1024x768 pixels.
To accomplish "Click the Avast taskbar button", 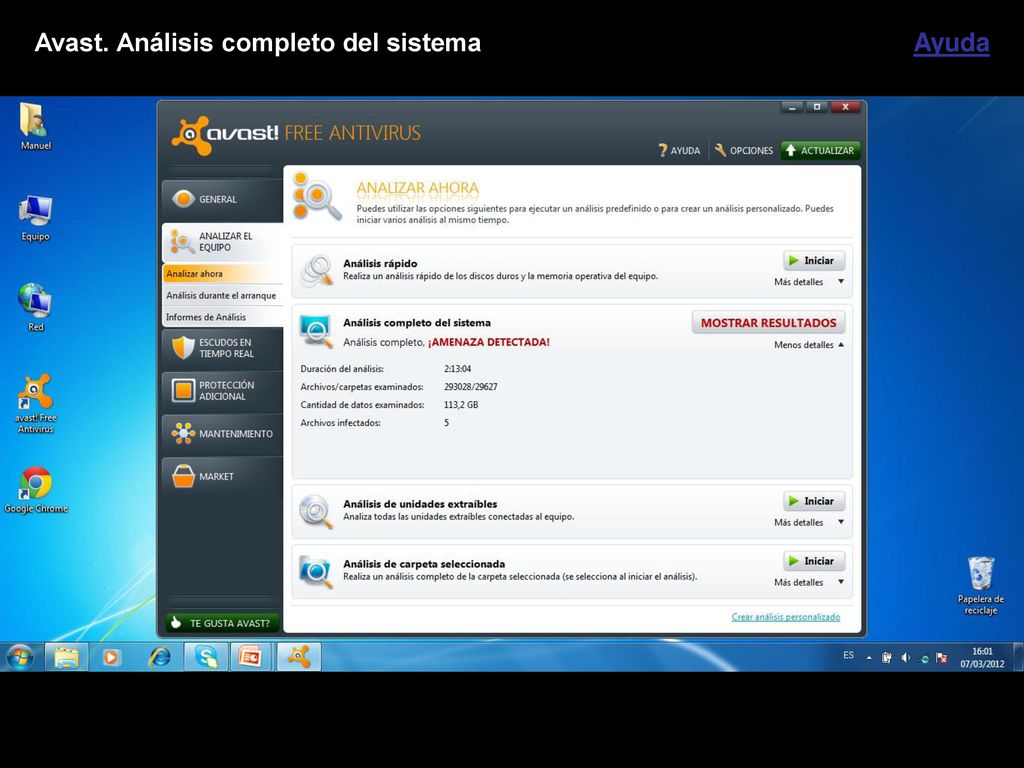I will pyautogui.click(x=298, y=656).
